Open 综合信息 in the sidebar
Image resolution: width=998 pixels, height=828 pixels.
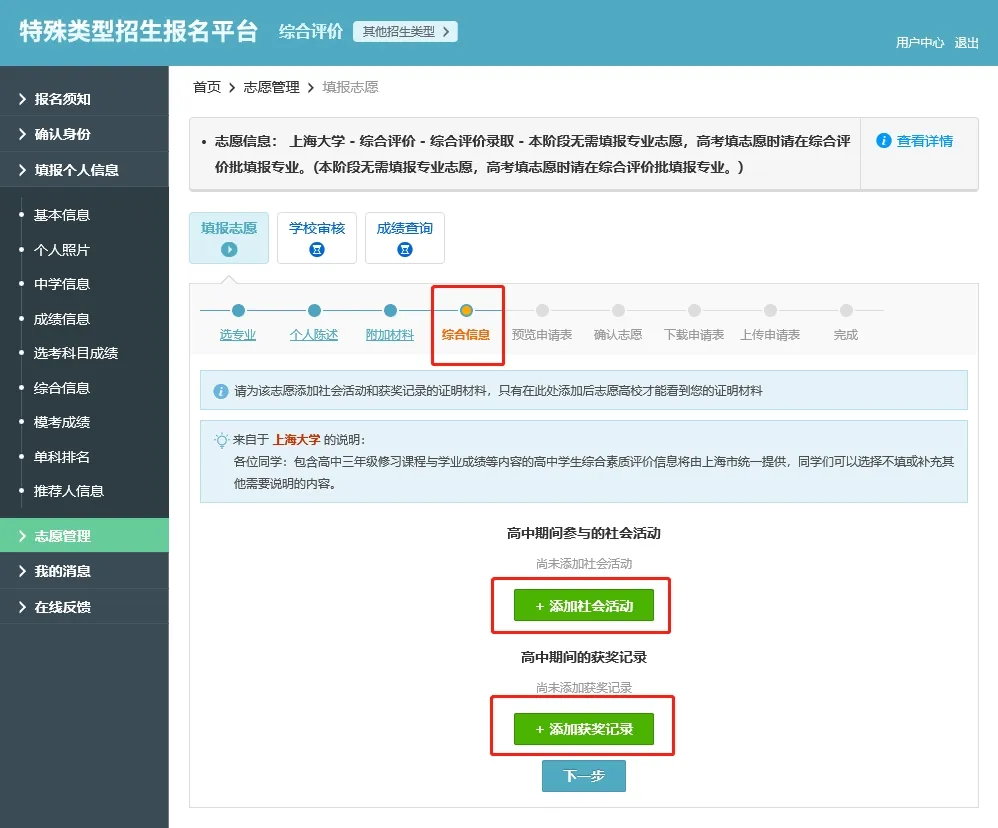click(62, 388)
